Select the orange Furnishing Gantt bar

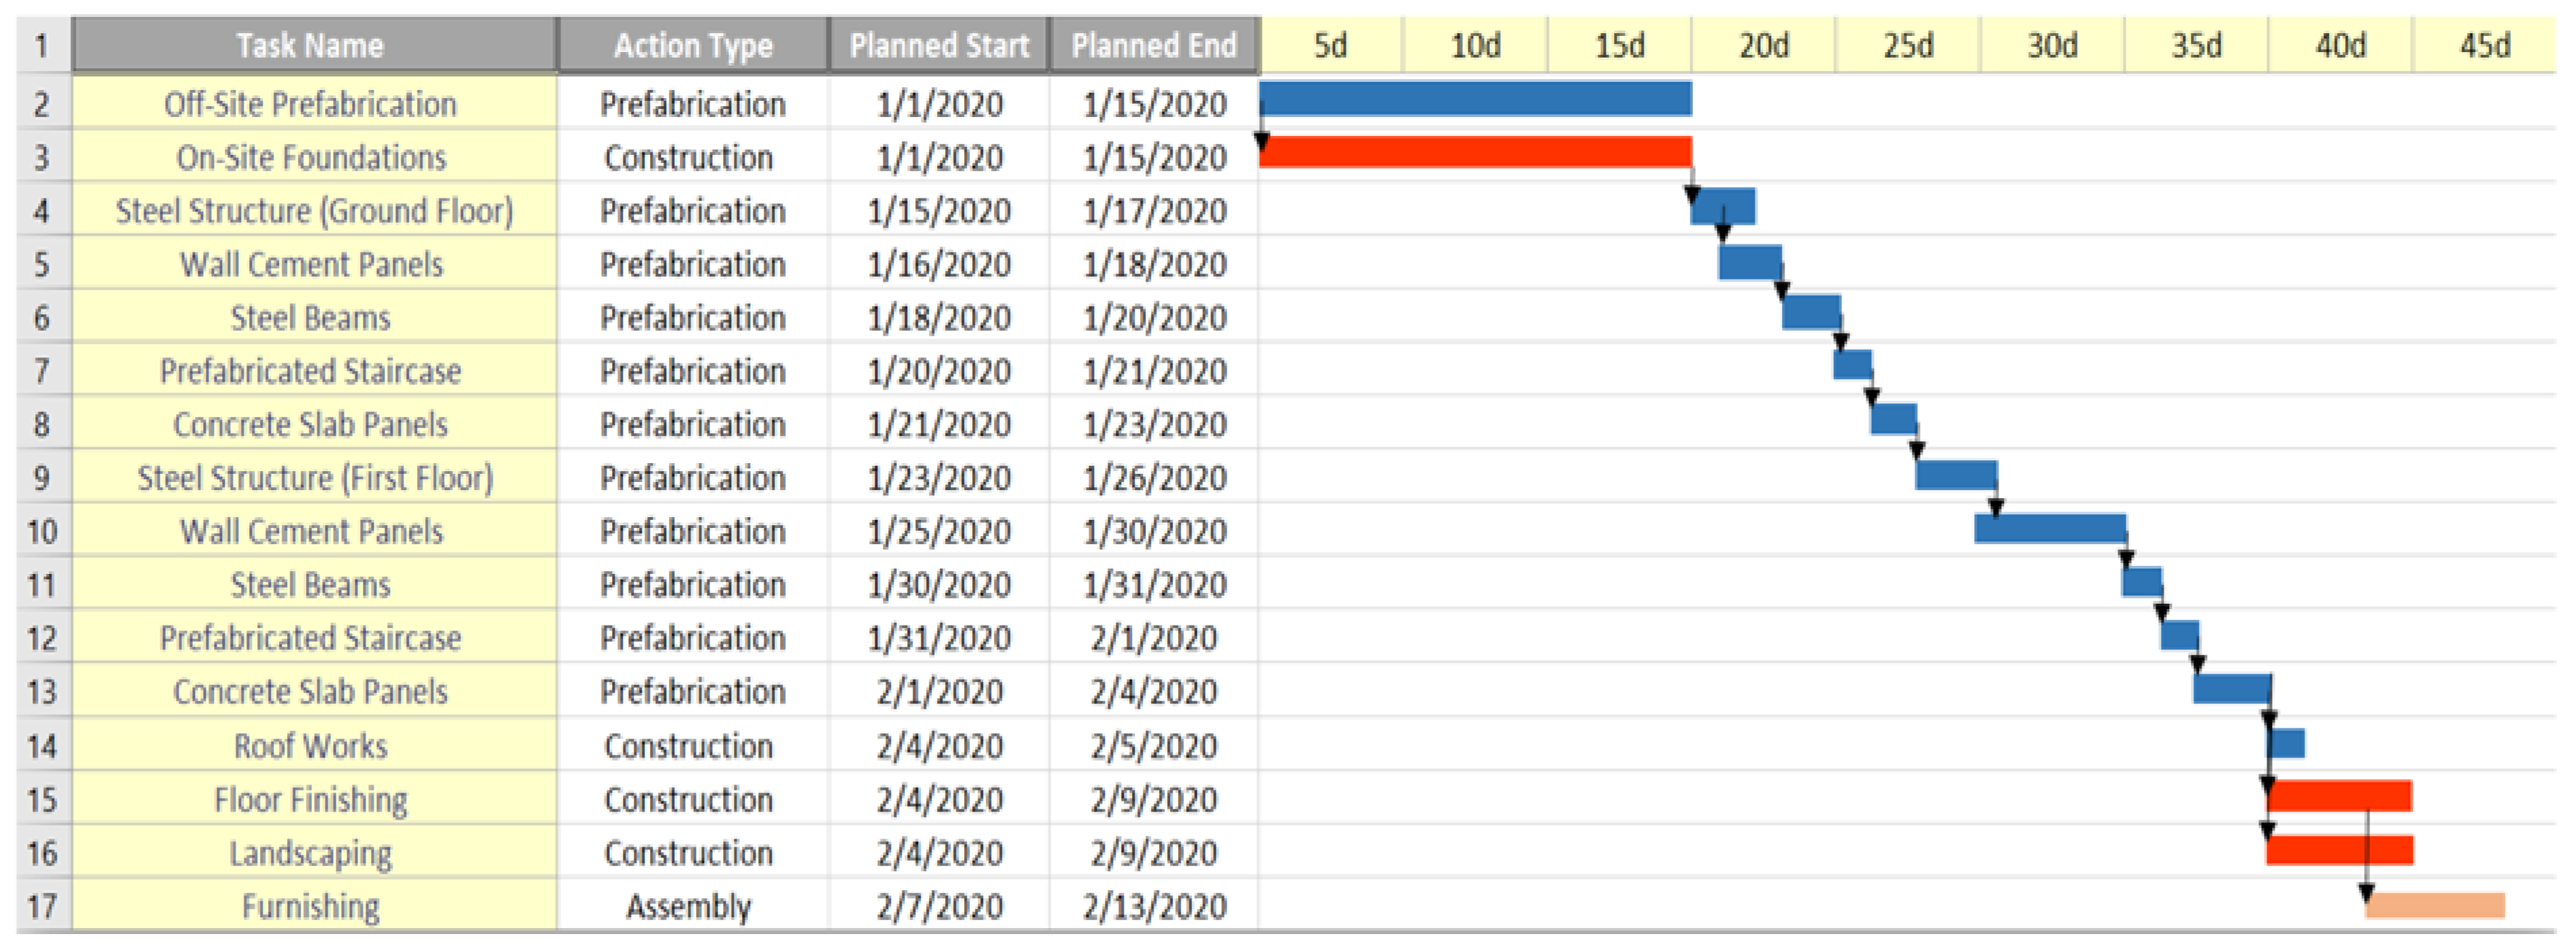2435,905
